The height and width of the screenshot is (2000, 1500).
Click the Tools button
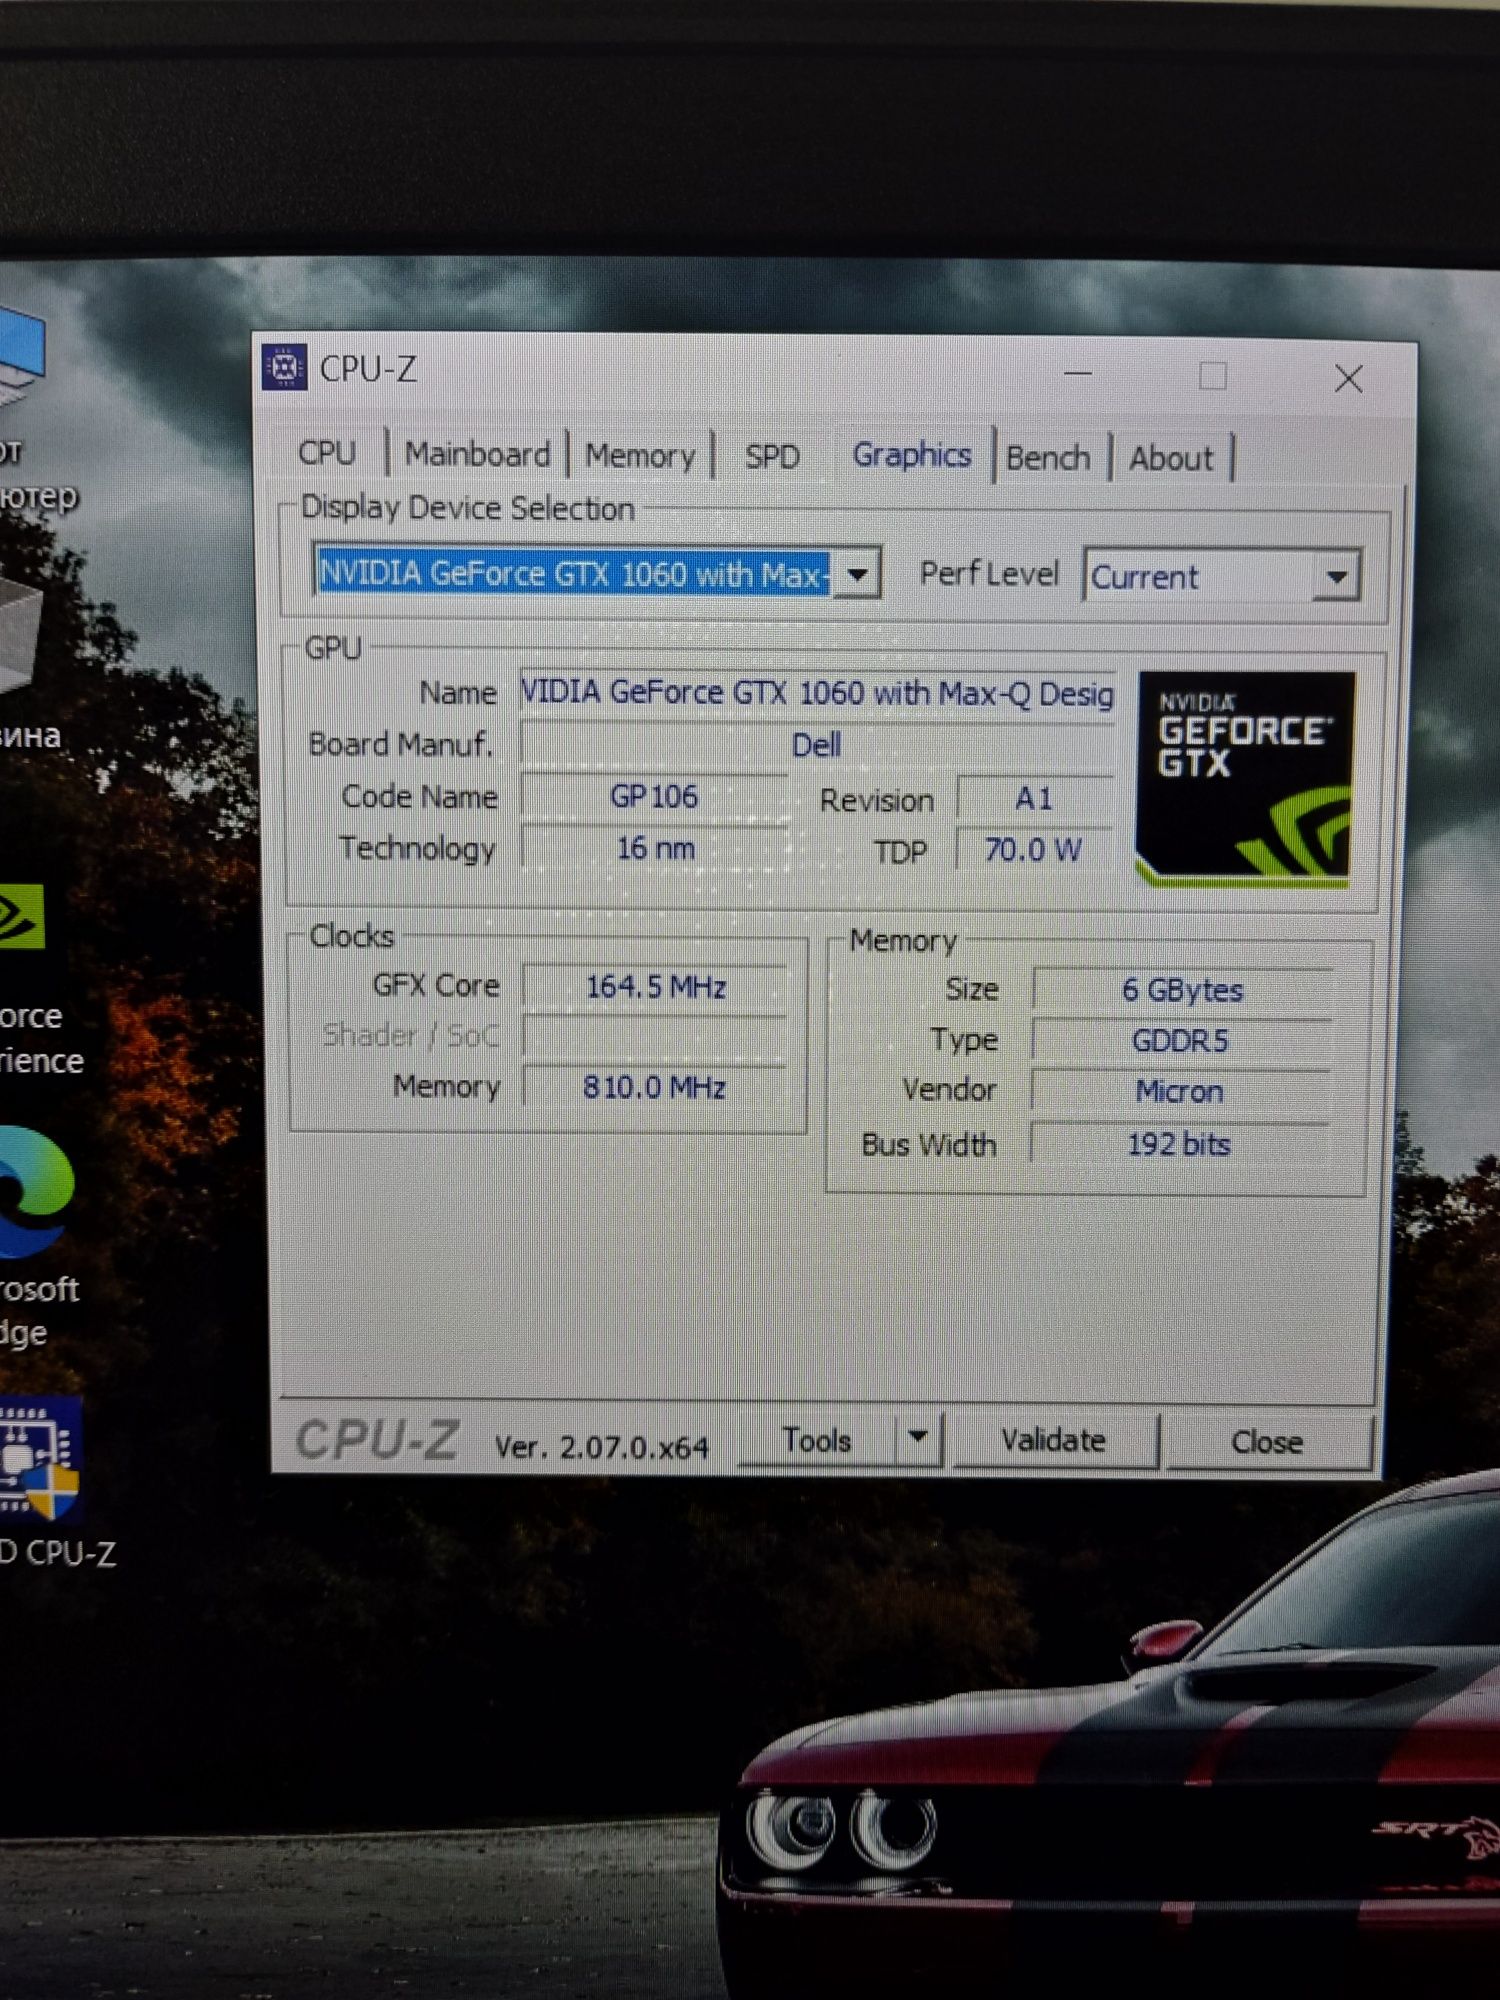(x=816, y=1440)
